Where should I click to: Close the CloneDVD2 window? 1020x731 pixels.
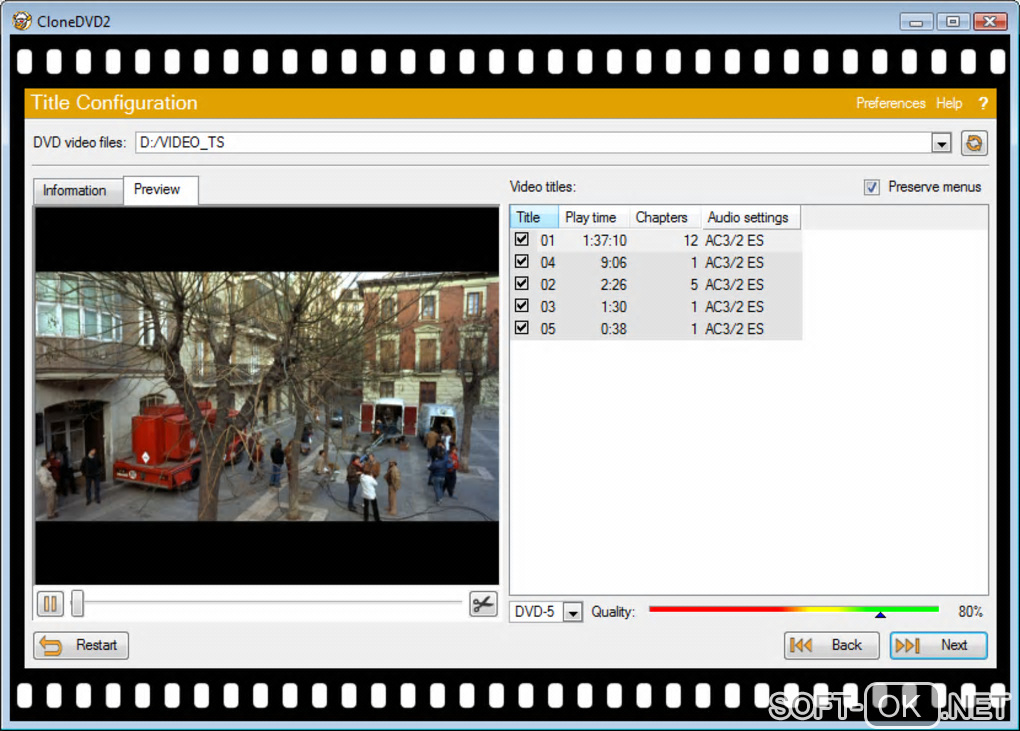[990, 21]
